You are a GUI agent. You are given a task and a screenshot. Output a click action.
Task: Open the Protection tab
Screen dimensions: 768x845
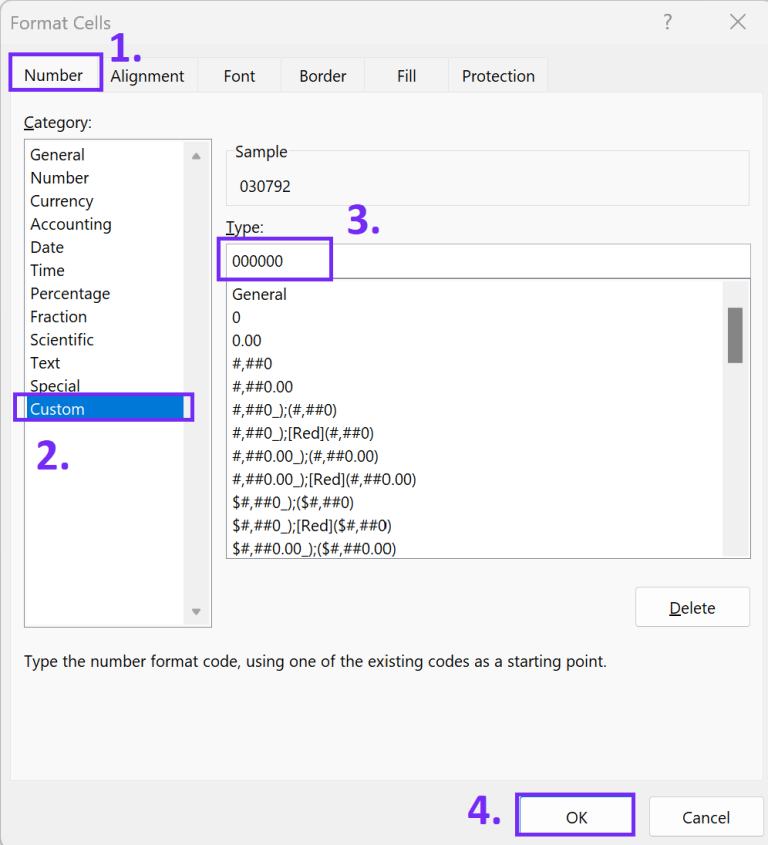point(497,75)
